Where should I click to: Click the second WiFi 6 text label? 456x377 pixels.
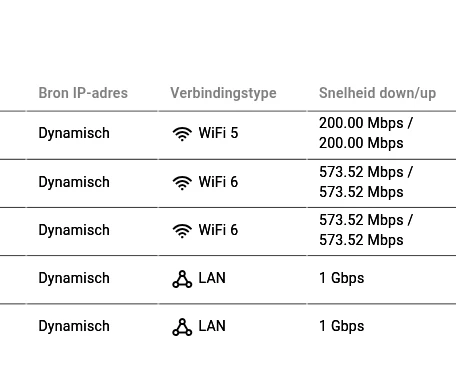point(218,230)
